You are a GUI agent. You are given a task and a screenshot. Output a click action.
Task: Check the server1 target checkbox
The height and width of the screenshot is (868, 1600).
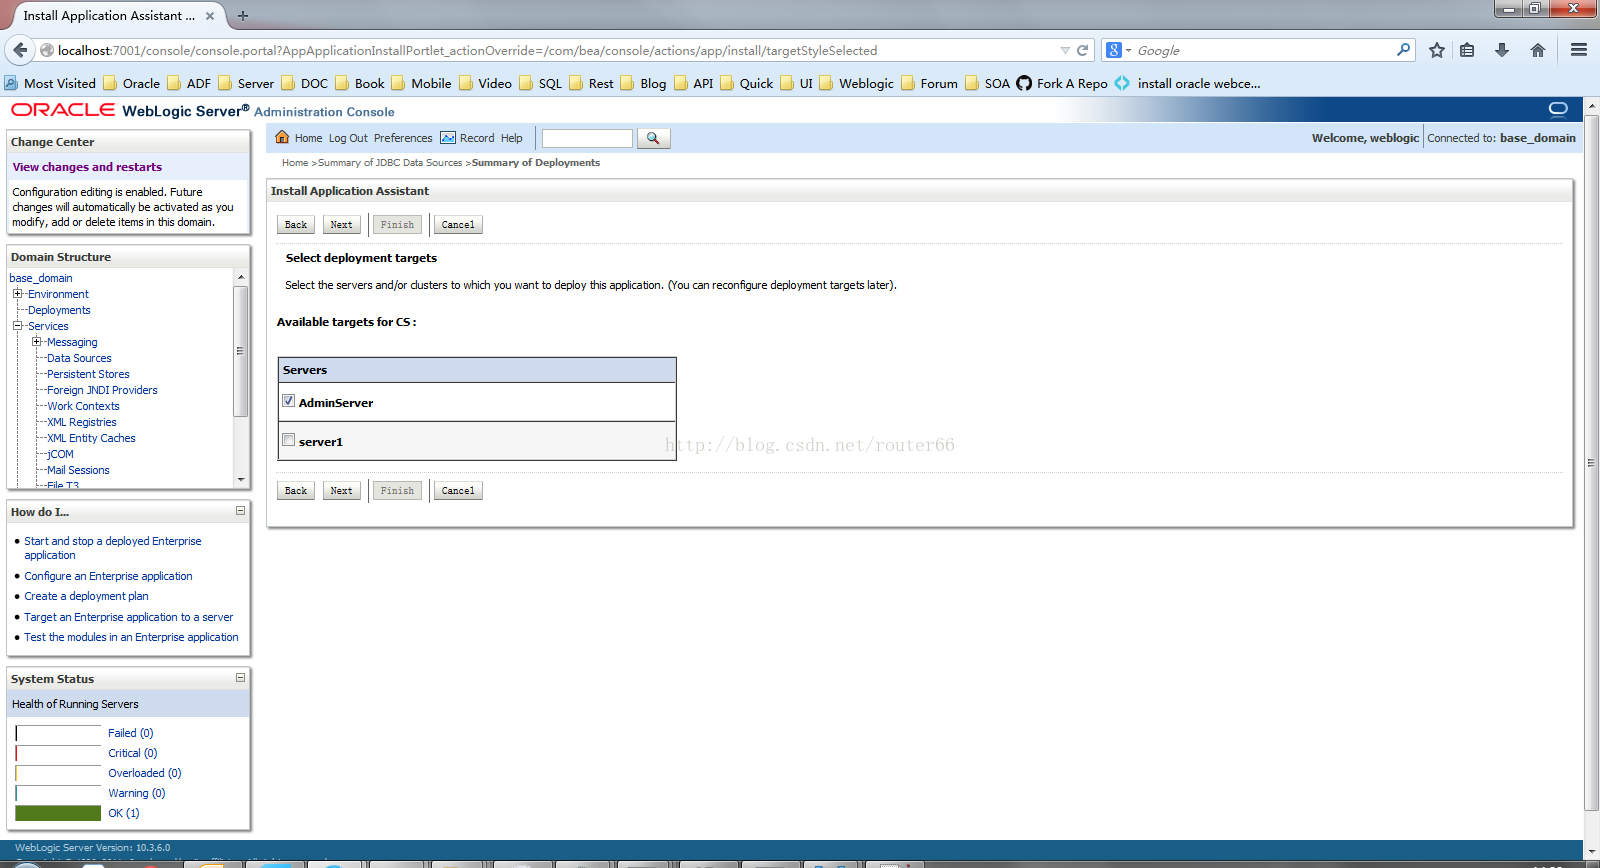pos(288,440)
